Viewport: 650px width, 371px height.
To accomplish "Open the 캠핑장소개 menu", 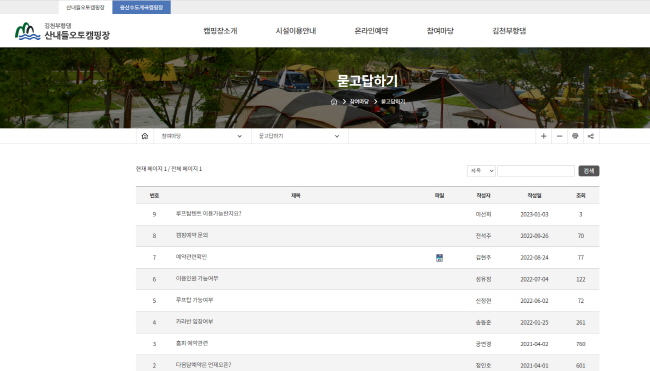I will pyautogui.click(x=220, y=31).
